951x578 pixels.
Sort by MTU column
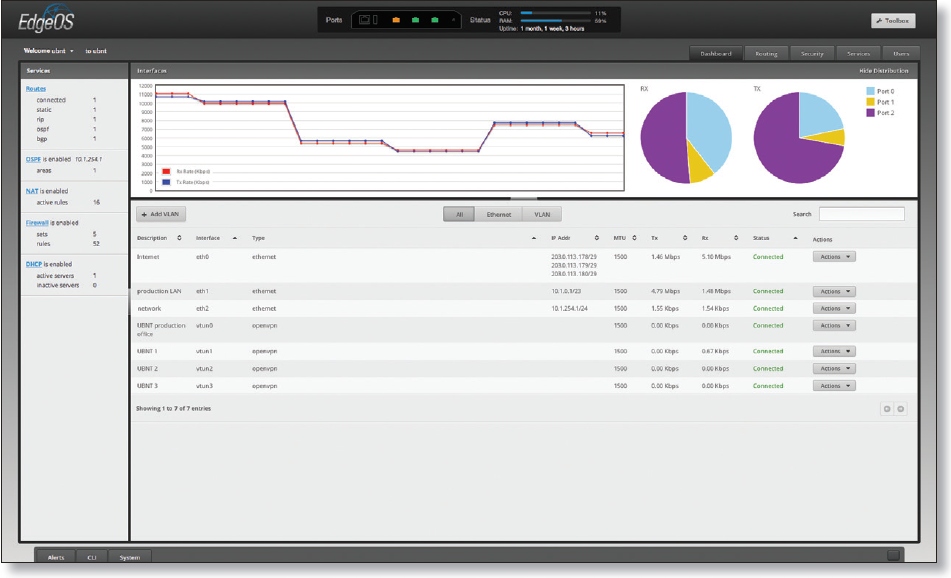pyautogui.click(x=625, y=238)
